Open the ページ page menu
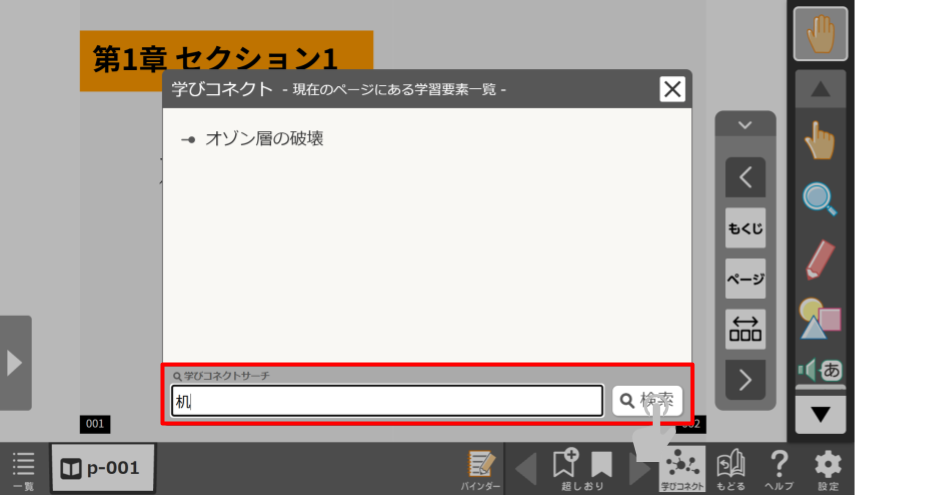The height and width of the screenshot is (495, 927). (x=745, y=279)
